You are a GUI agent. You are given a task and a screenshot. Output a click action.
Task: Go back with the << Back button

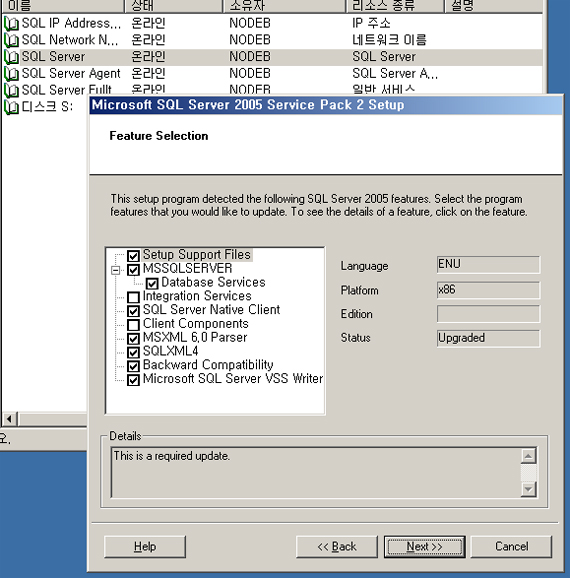pyautogui.click(x=337, y=546)
